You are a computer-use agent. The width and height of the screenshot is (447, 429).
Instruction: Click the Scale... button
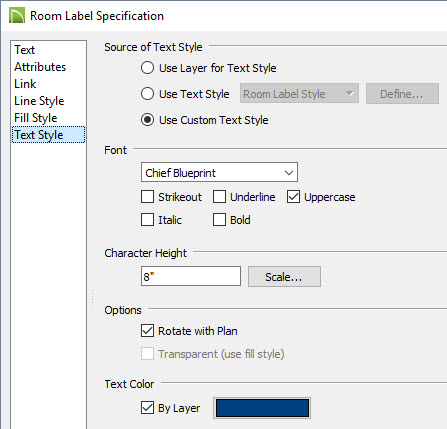284,276
